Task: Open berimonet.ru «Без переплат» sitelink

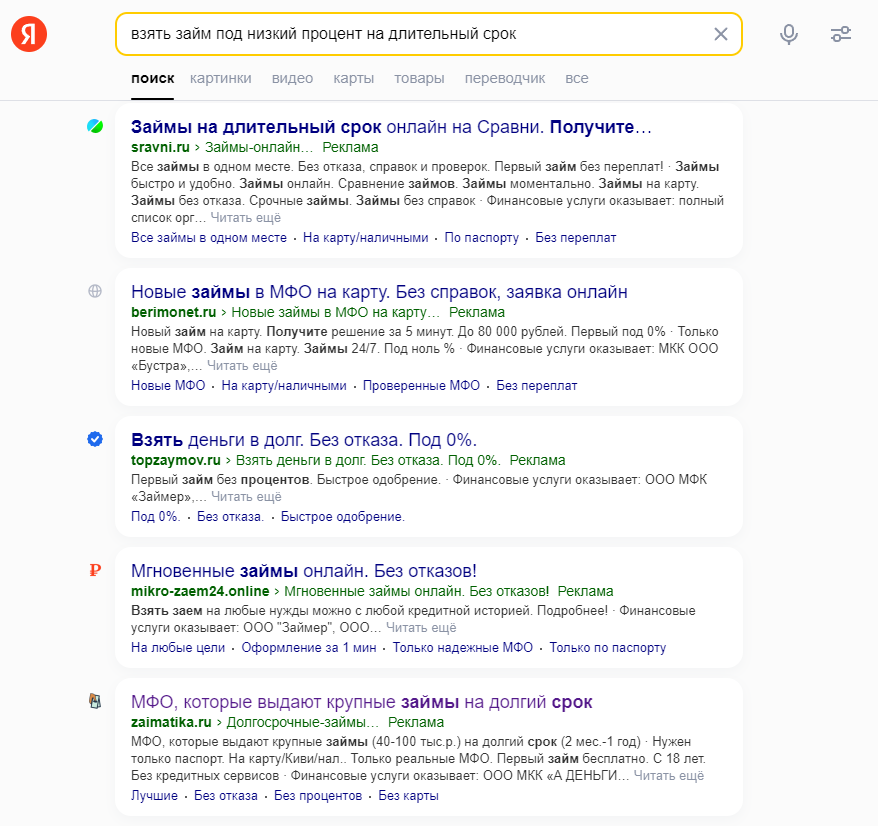Action: coord(536,385)
